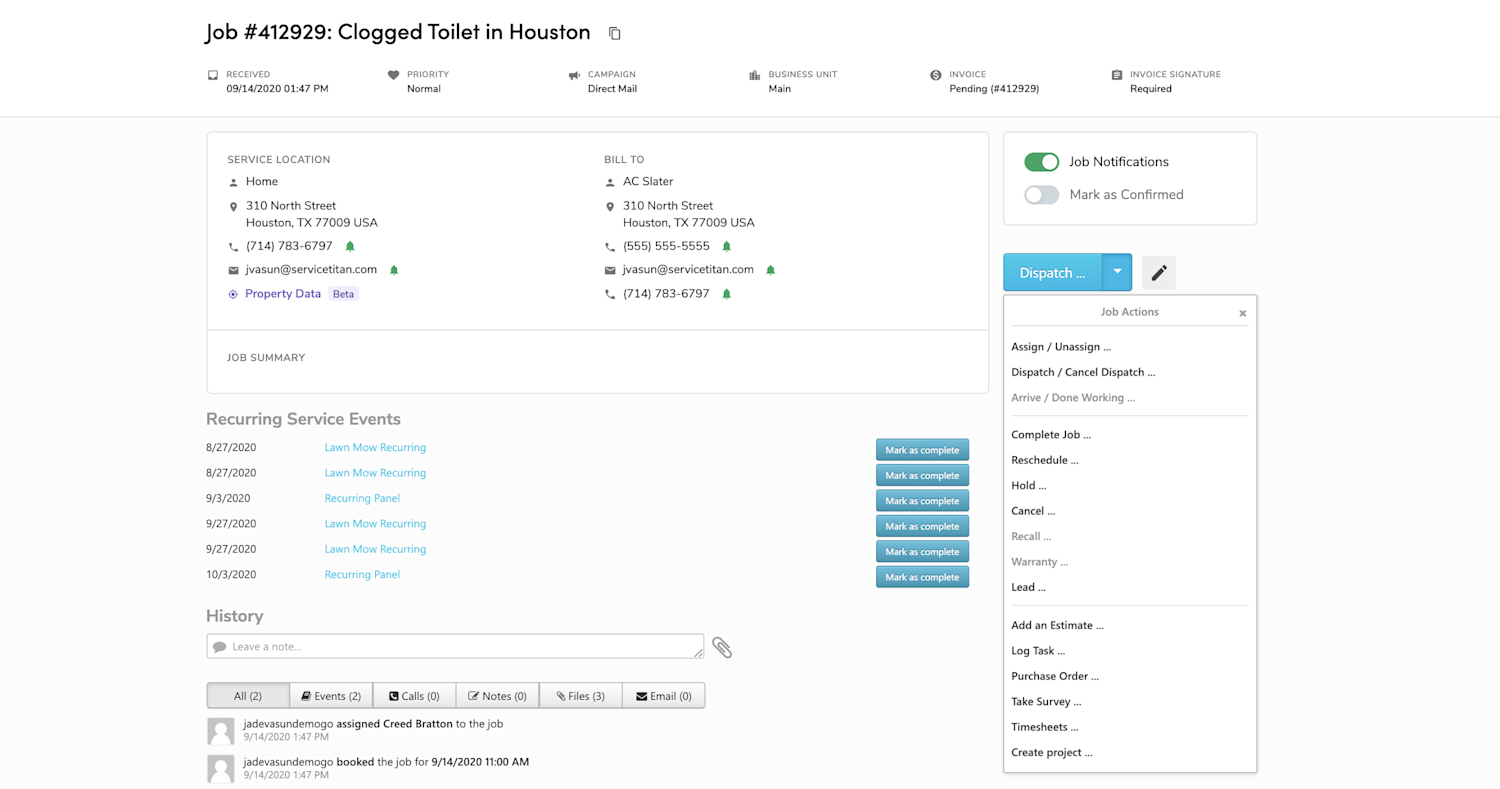Click the green bell beside (714) 783-6797
Screen dimensions: 1500x789
tap(349, 245)
